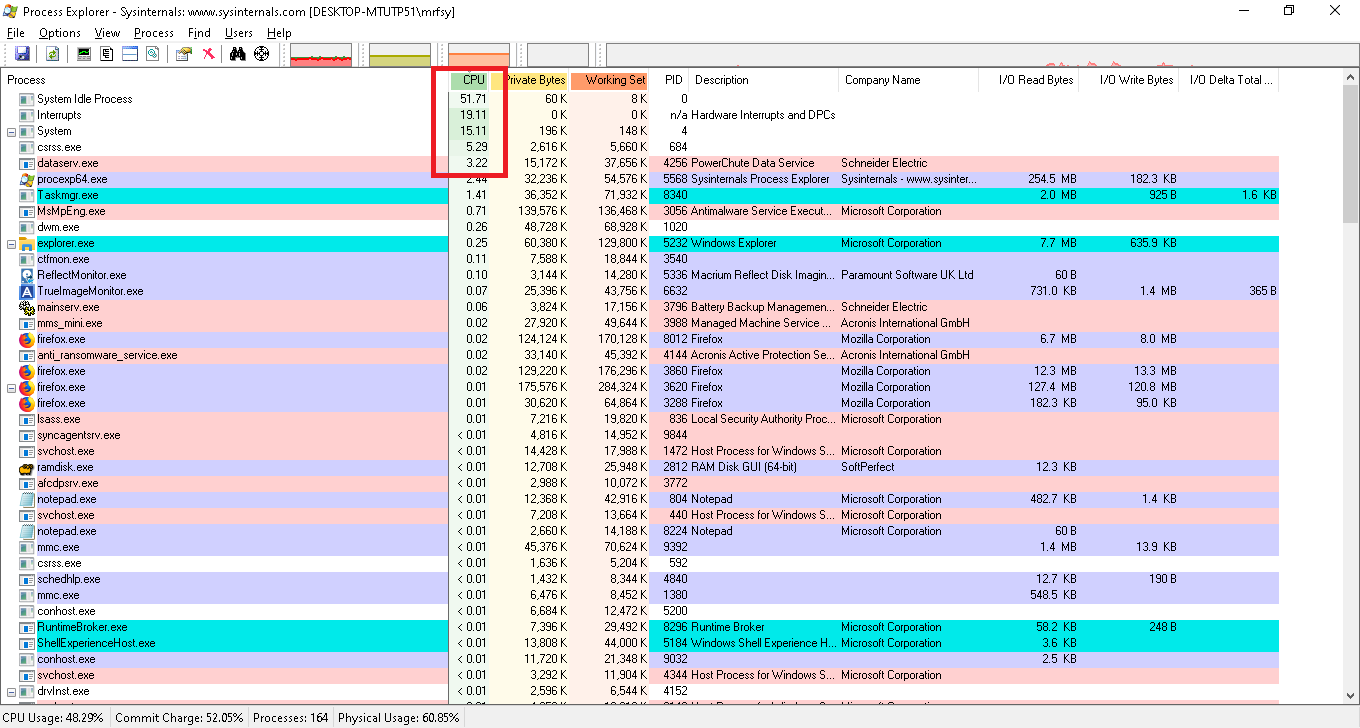Click the Find Window's Process crosshair icon
The width and height of the screenshot is (1360, 728).
click(262, 53)
